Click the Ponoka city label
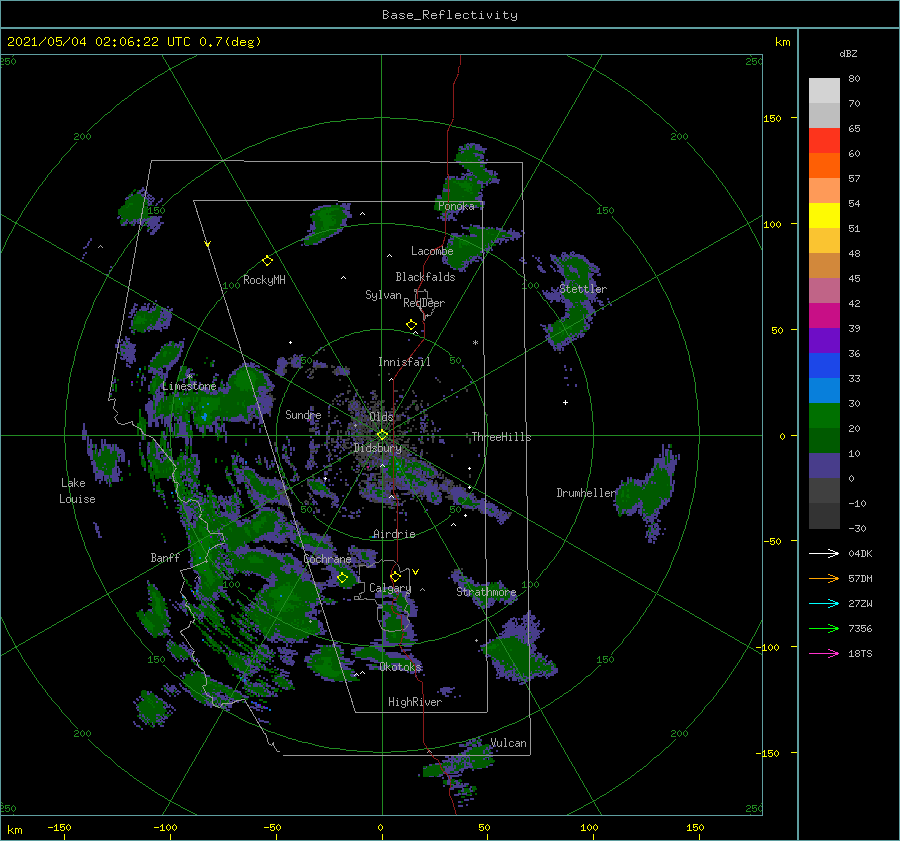The image size is (900, 841). [456, 206]
